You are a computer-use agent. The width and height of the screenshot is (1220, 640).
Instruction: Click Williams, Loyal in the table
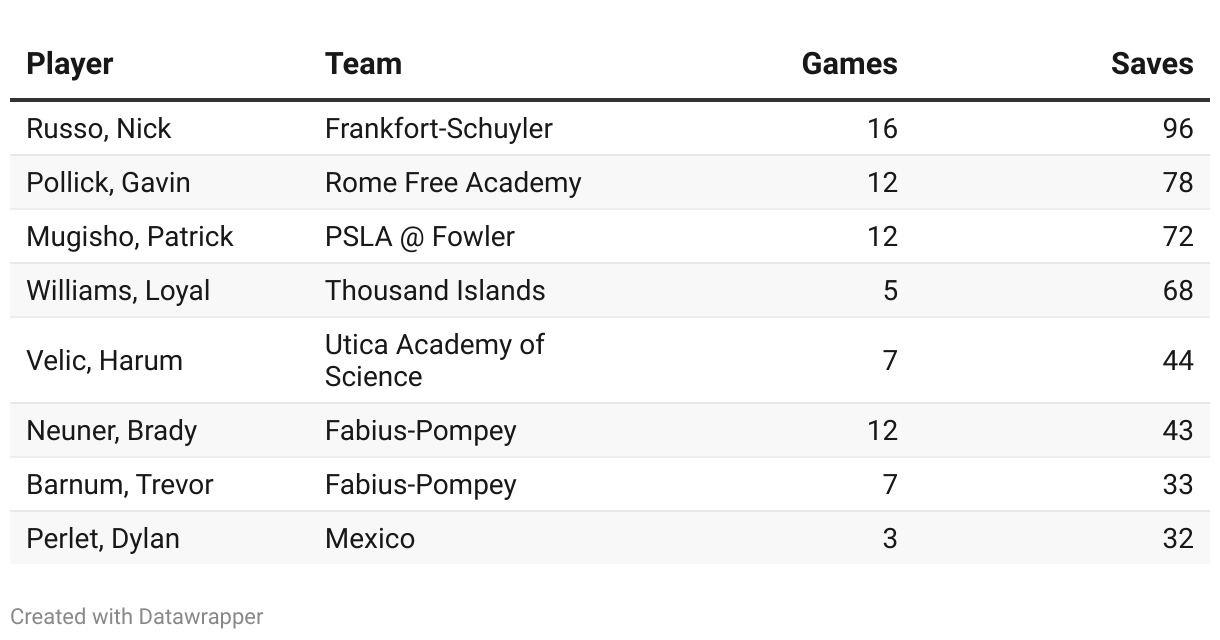click(x=118, y=291)
